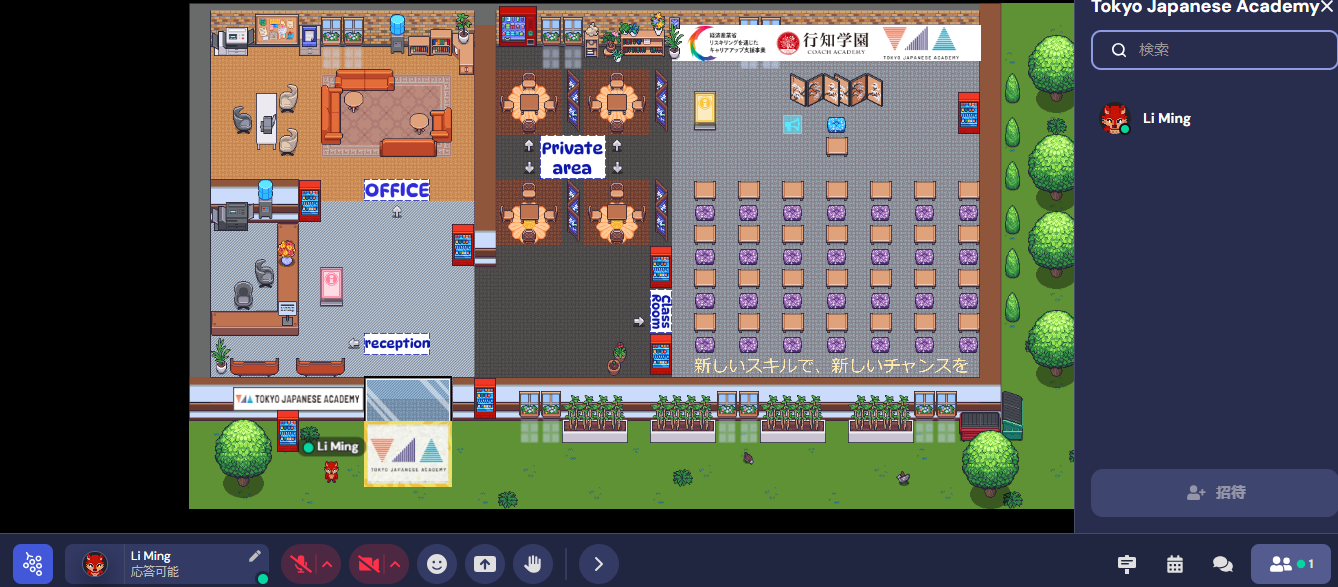Open the emoji reactions picker
The image size is (1338, 587).
[x=436, y=564]
